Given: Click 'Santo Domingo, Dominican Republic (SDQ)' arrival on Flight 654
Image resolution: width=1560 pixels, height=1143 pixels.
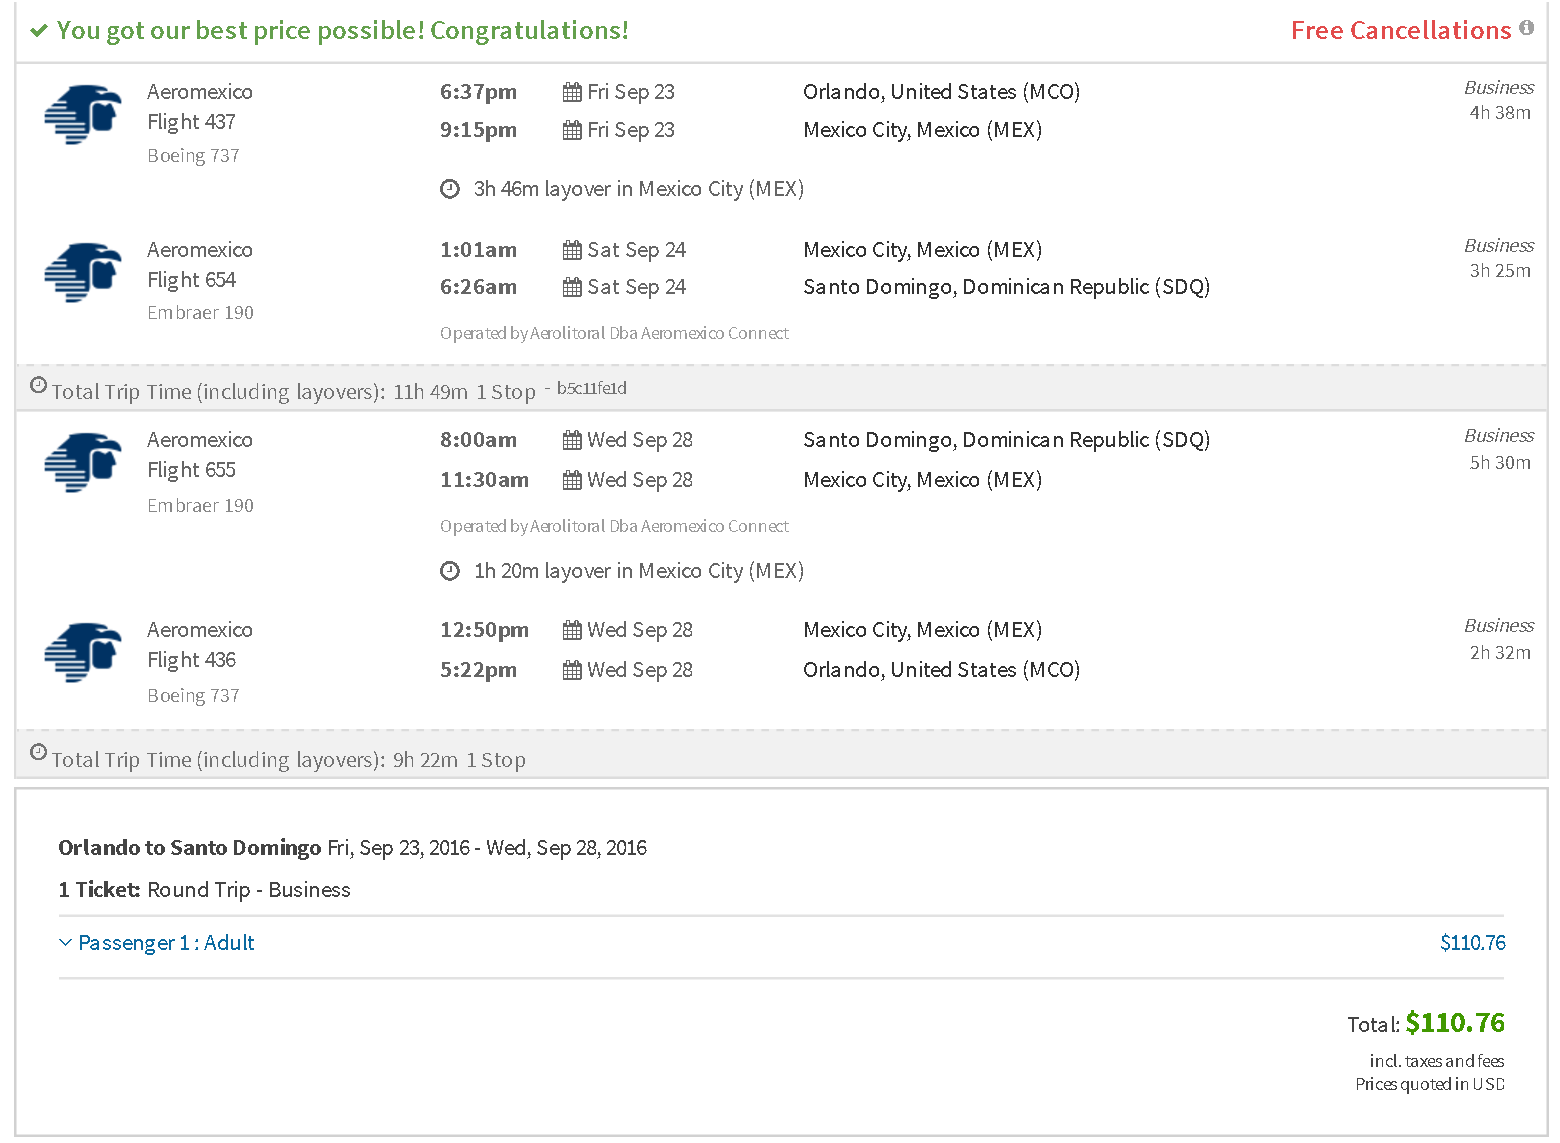Looking at the screenshot, I should [1006, 287].
